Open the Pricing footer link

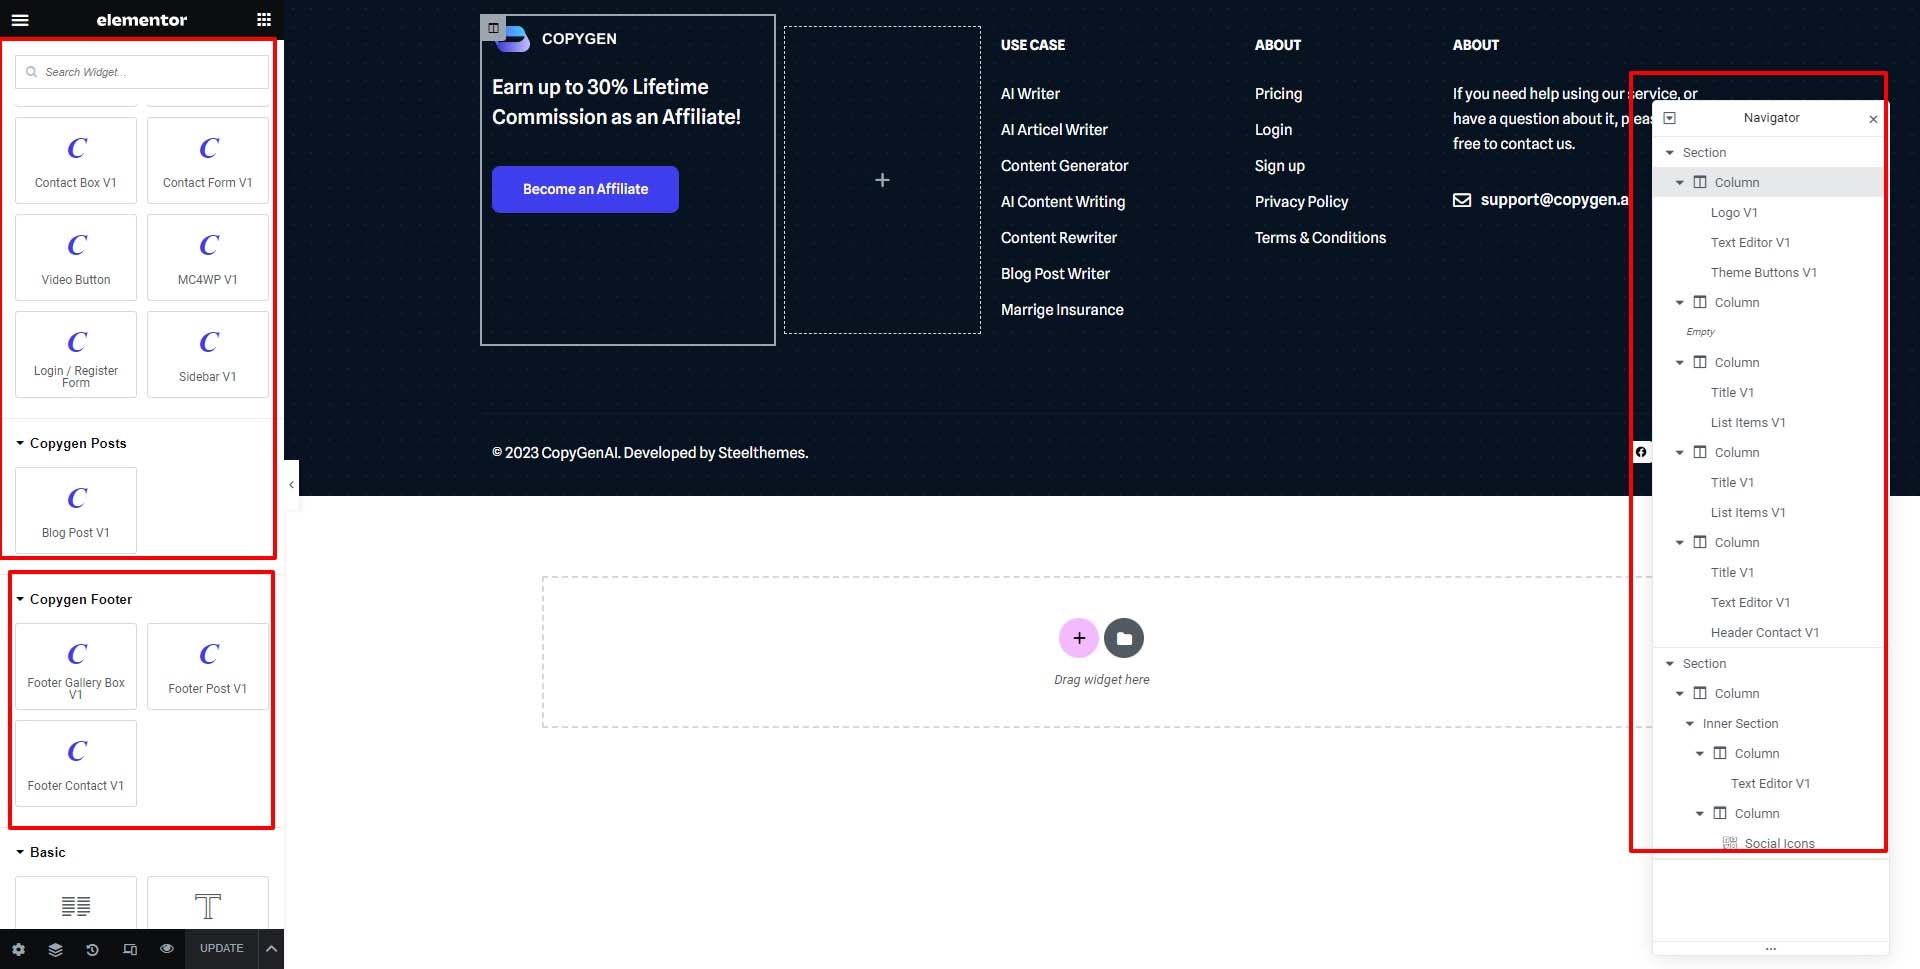click(1278, 94)
